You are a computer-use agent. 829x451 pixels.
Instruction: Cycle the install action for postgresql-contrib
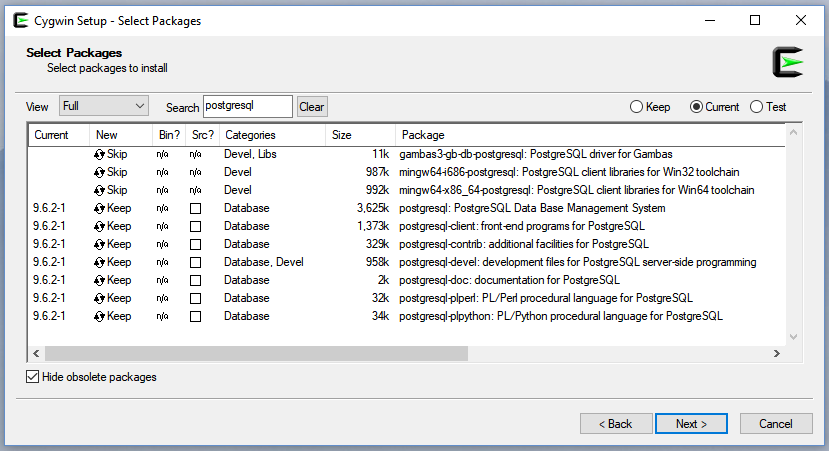pos(99,244)
